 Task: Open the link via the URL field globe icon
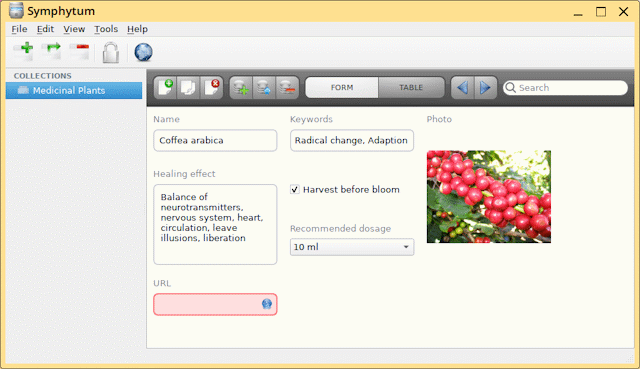(267, 304)
